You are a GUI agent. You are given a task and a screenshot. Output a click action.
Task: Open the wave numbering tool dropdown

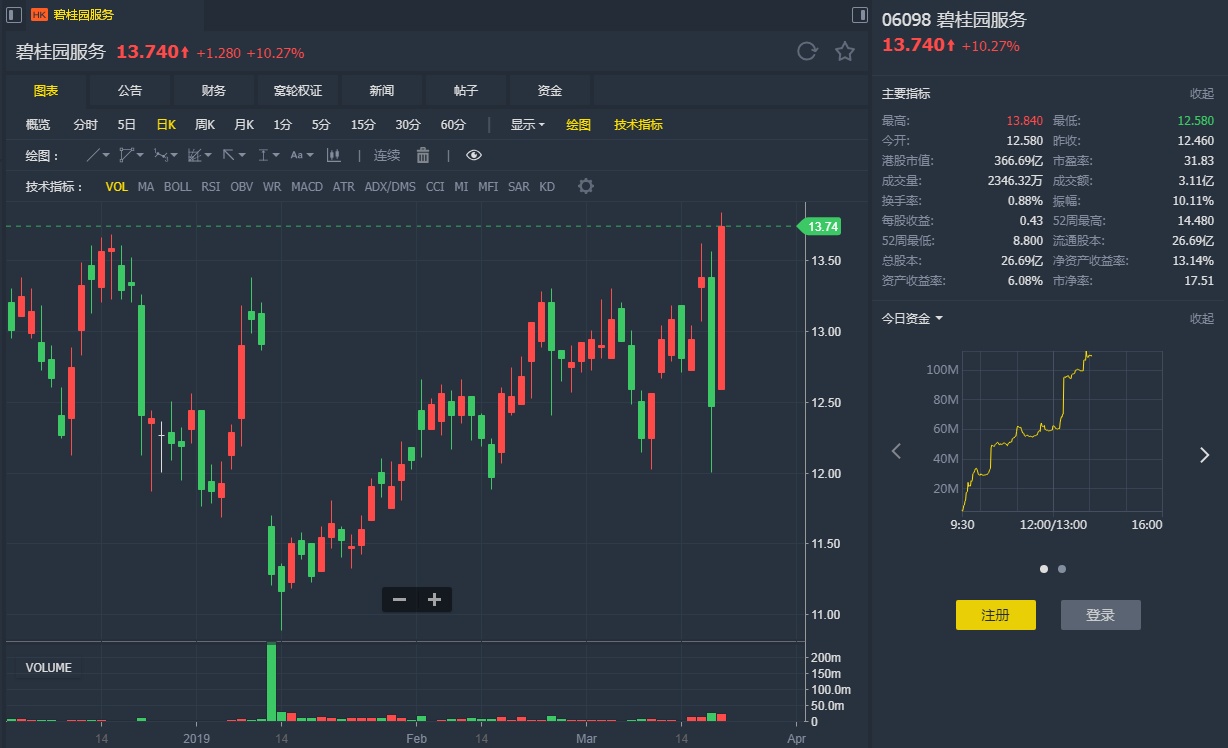[x=166, y=155]
